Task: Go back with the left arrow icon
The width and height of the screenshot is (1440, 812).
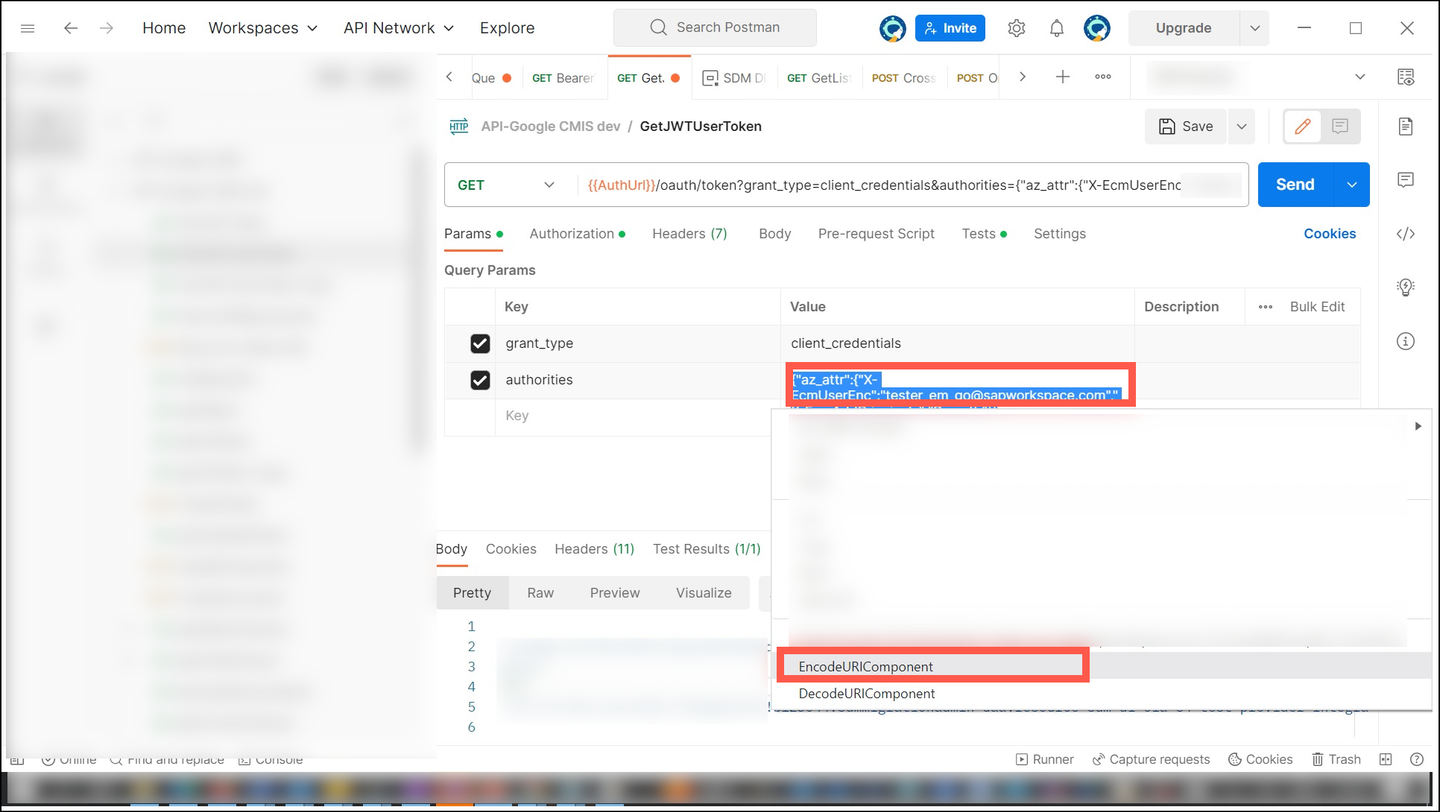Action: point(70,28)
